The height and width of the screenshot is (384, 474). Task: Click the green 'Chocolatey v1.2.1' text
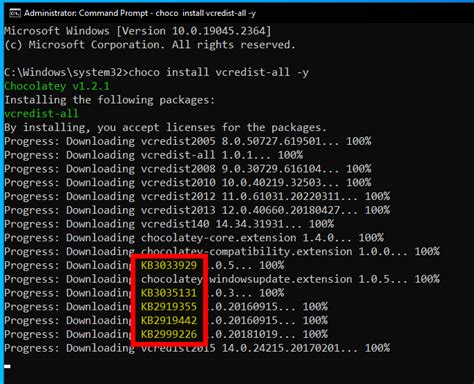coord(57,86)
